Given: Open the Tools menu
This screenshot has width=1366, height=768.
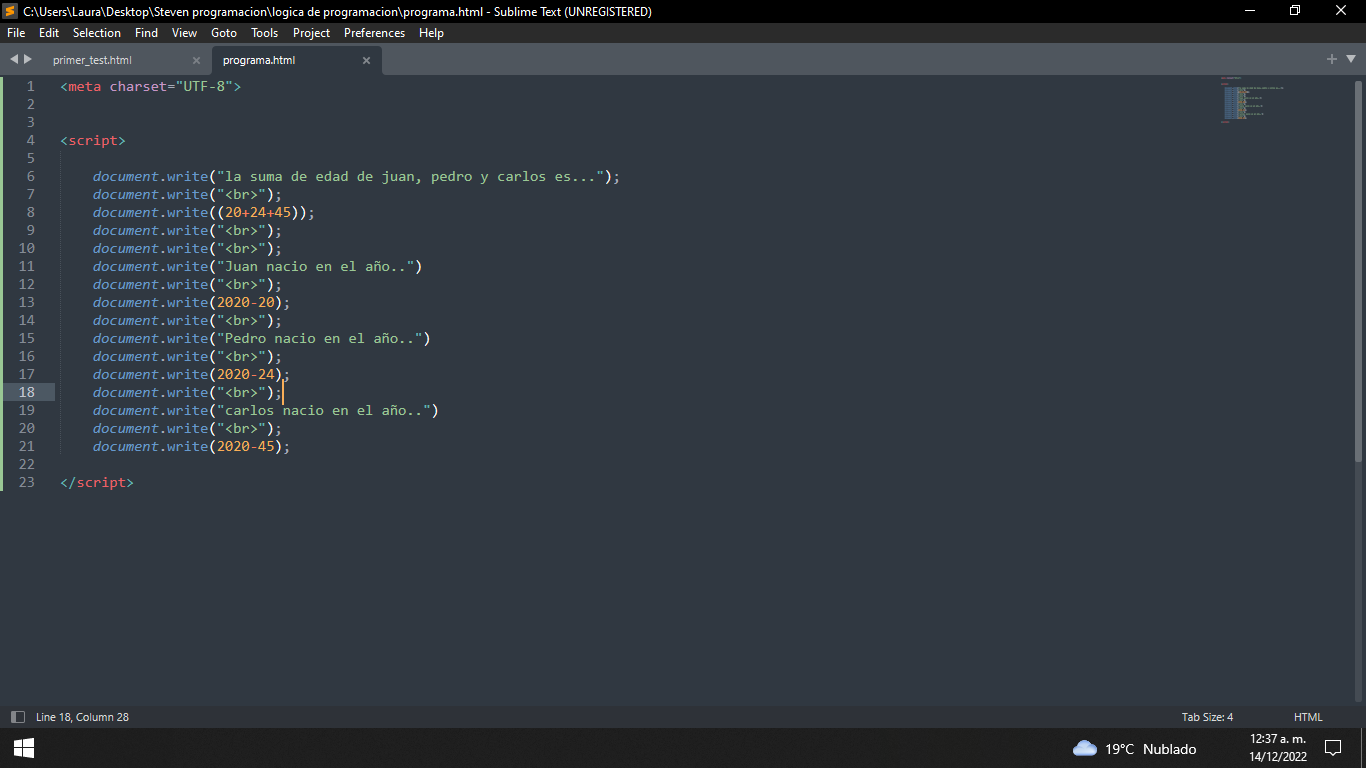Looking at the screenshot, I should [265, 33].
